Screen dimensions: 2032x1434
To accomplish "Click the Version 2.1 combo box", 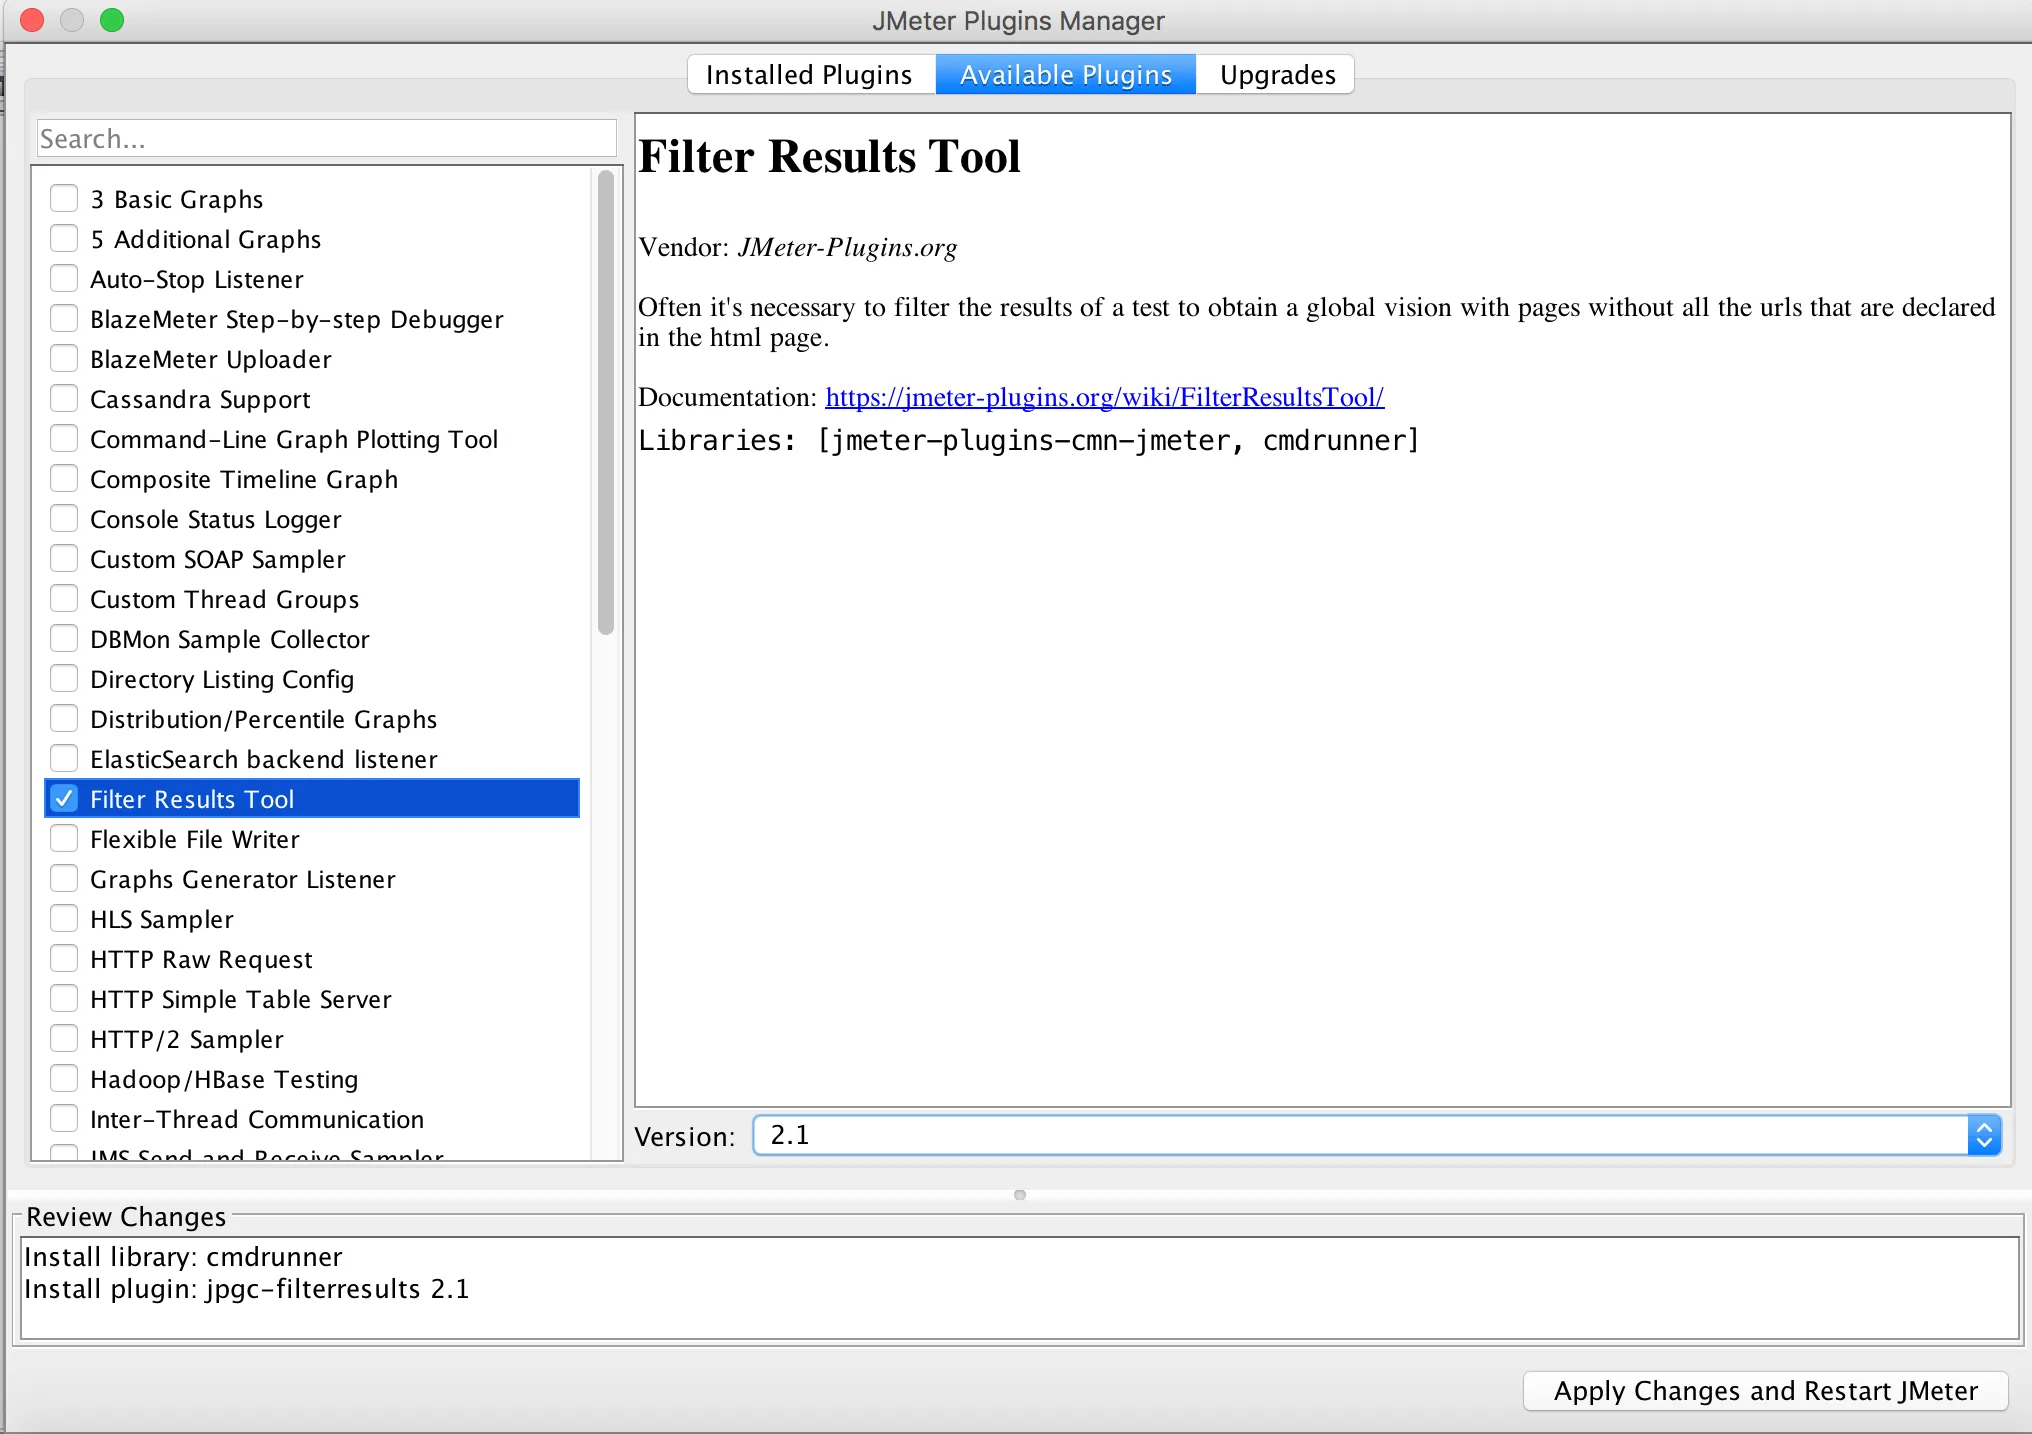I will click(x=1360, y=1135).
